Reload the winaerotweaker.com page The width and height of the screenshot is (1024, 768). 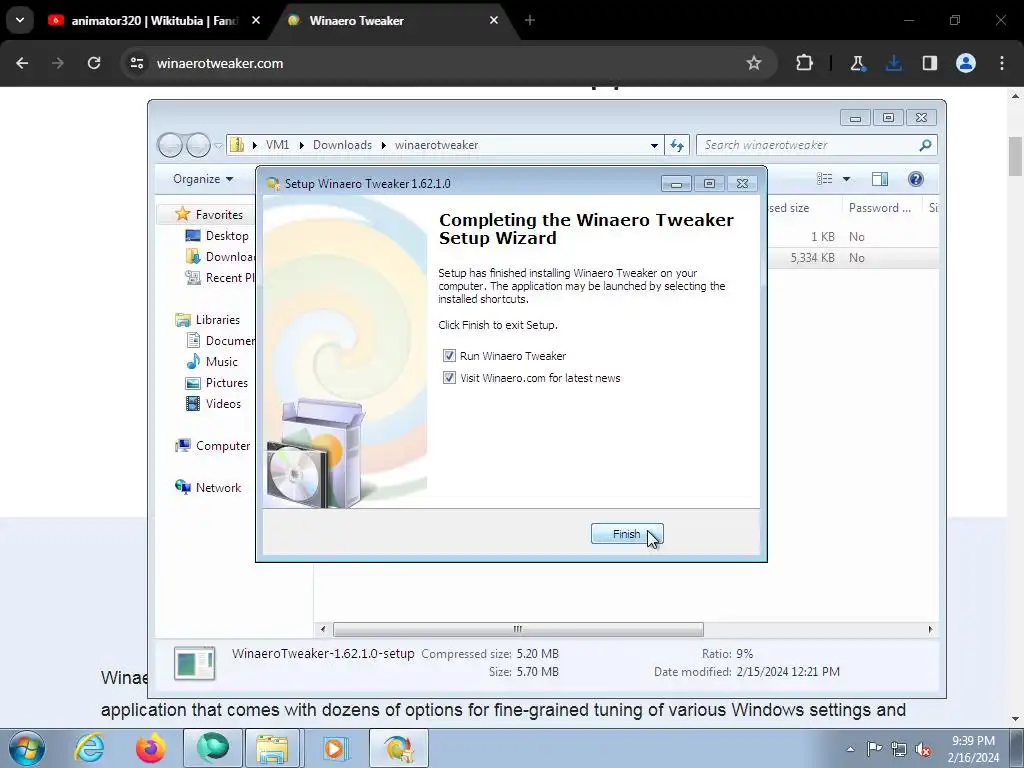(x=94, y=63)
